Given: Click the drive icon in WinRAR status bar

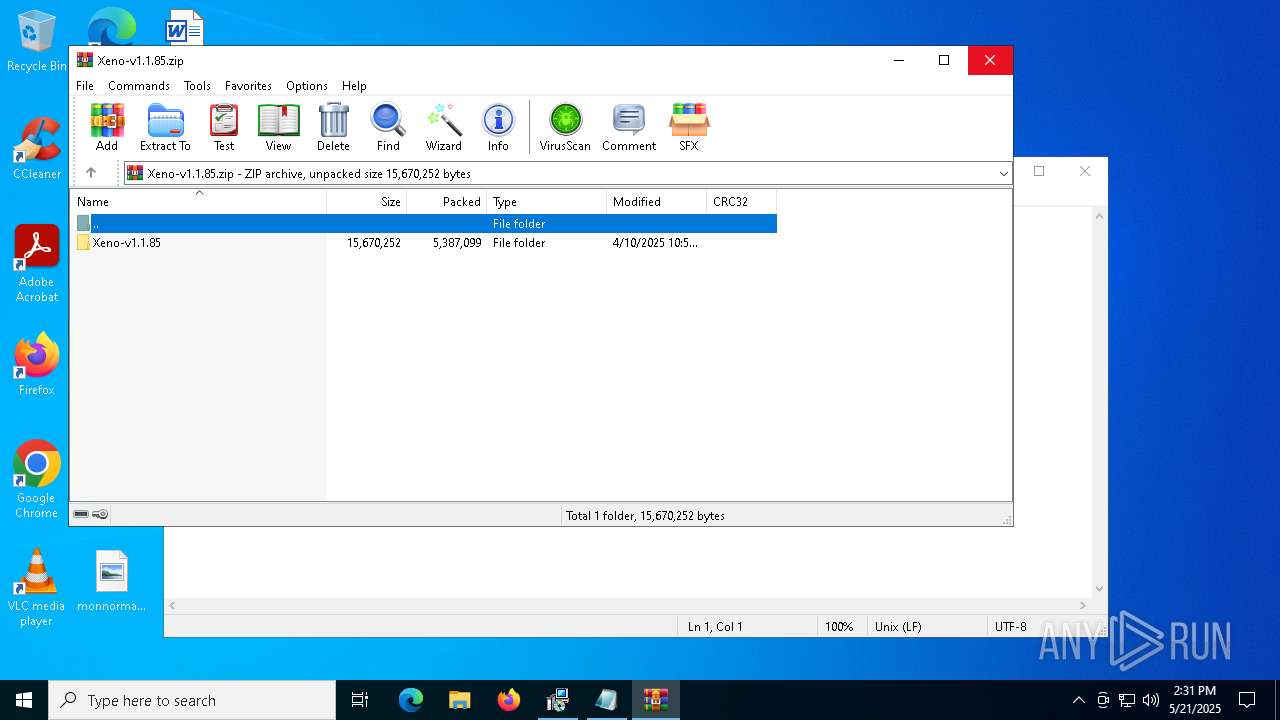Looking at the screenshot, I should (81, 514).
